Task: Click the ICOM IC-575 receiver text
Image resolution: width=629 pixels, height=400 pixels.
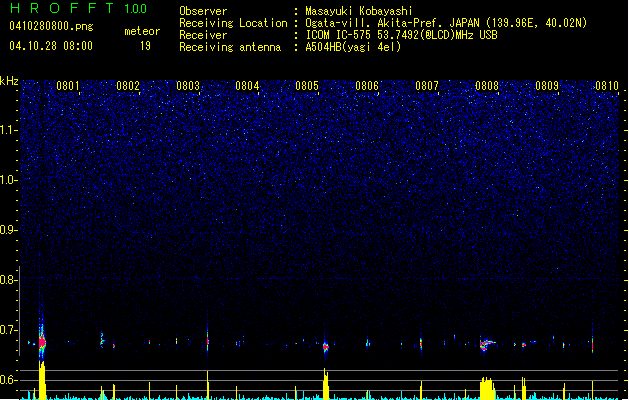Action: (402, 35)
